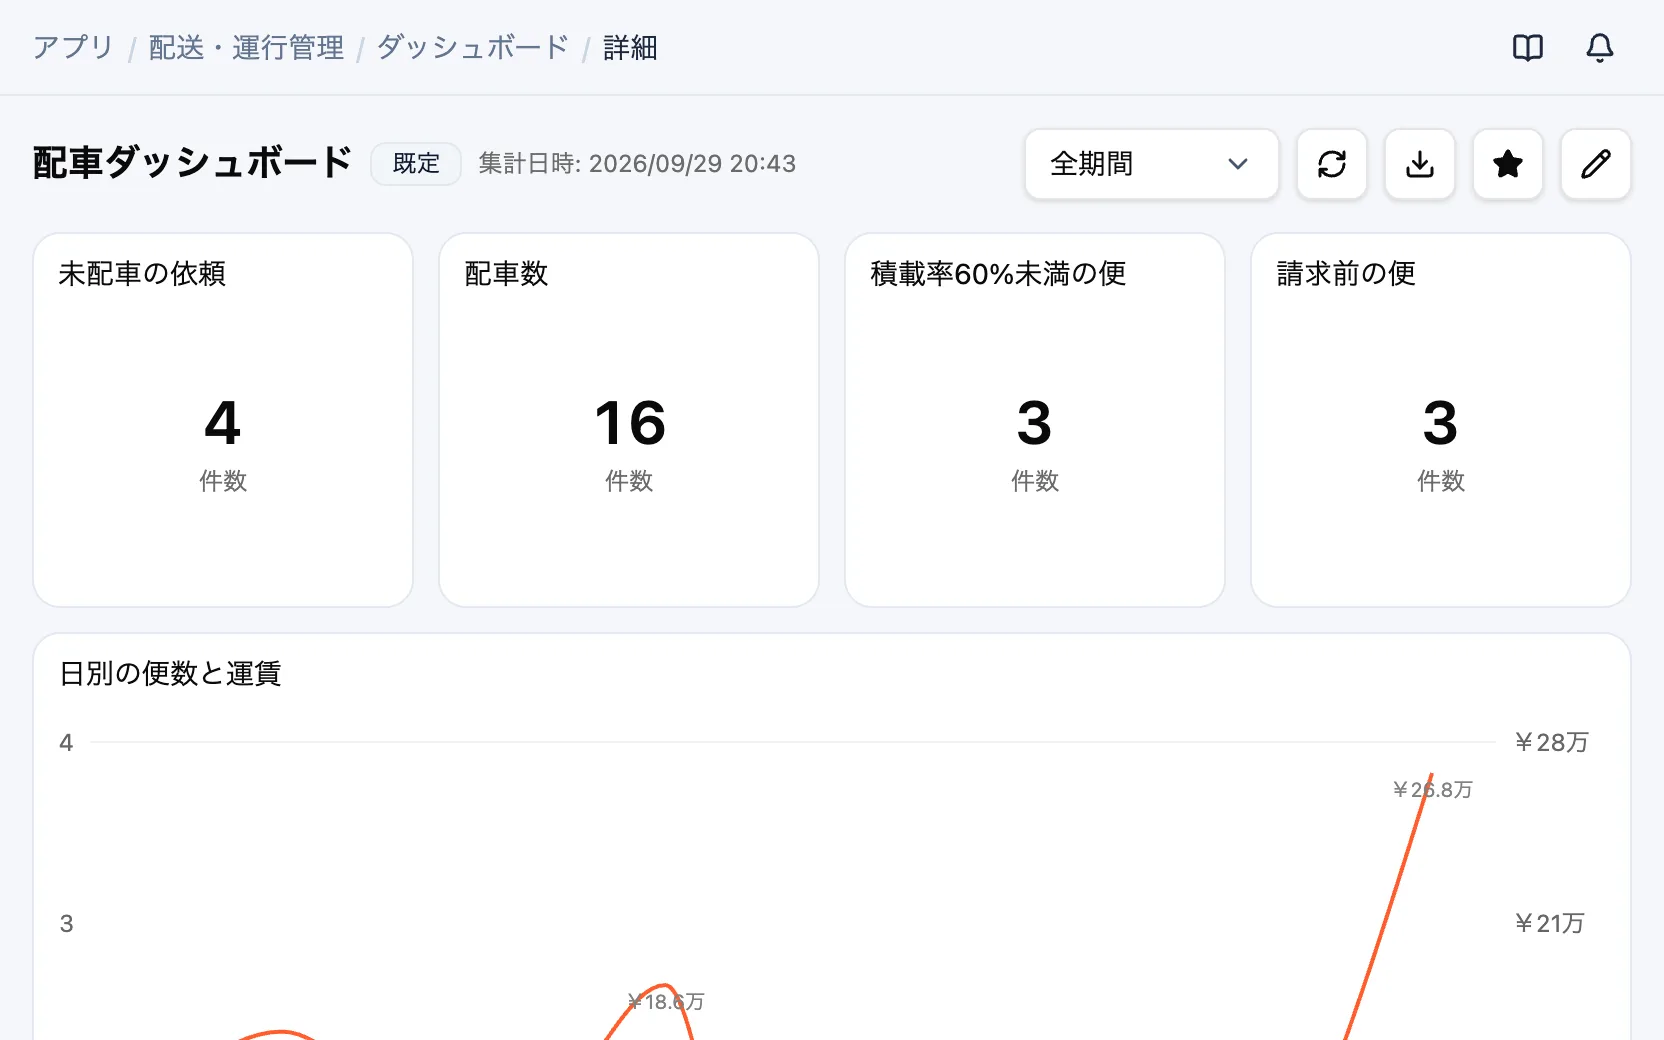Screen dimensions: 1664x1040
Task: Refresh the dashboard data
Action: click(1332, 164)
